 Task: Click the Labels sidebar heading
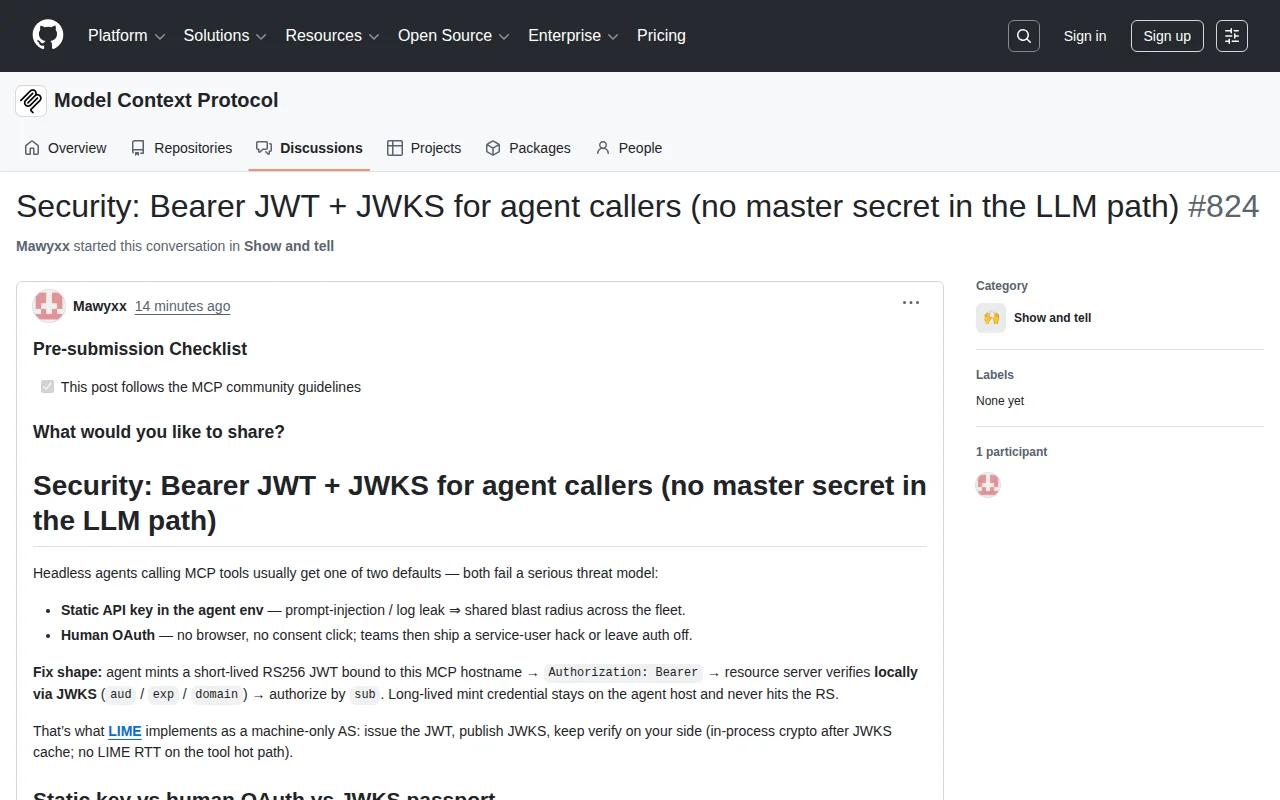coord(995,375)
